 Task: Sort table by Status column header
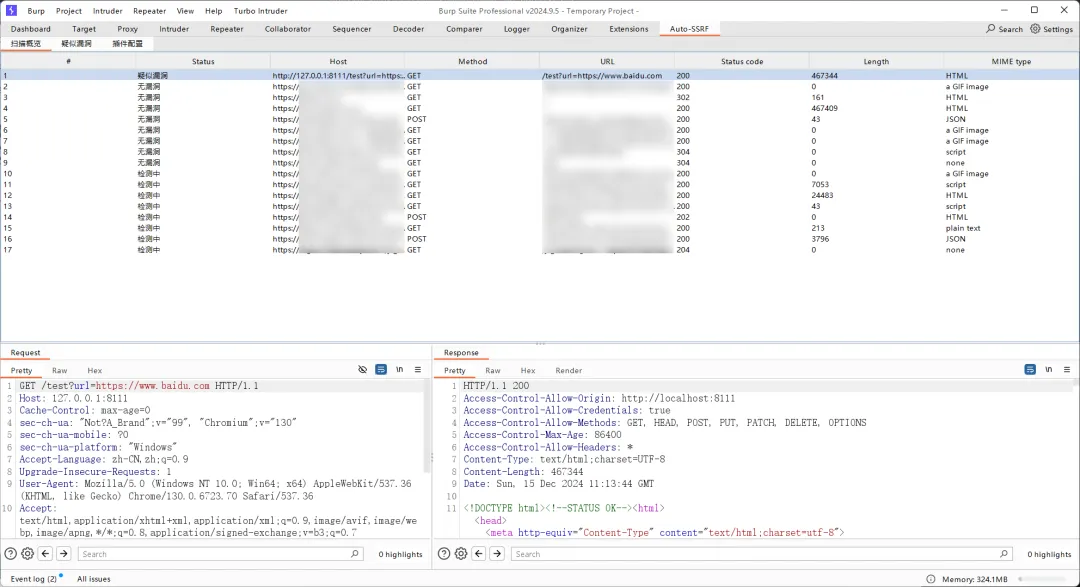pyautogui.click(x=203, y=61)
